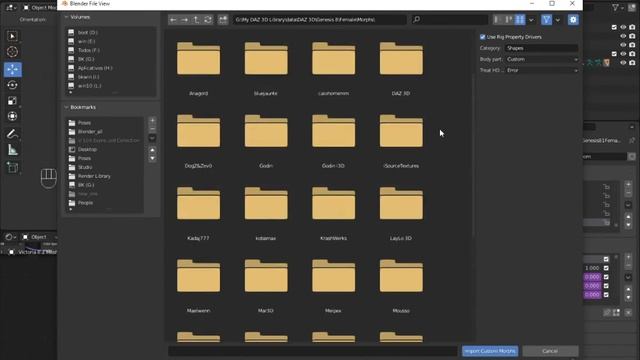Select the Scale tool in Blender
This screenshot has height=360, width=640.
(13, 101)
